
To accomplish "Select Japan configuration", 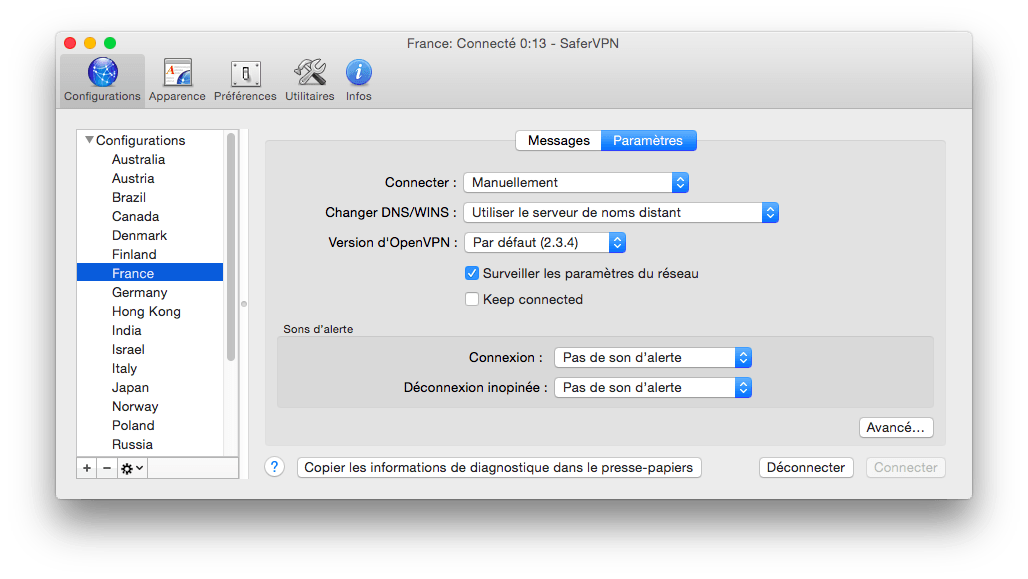I will pyautogui.click(x=150, y=388).
